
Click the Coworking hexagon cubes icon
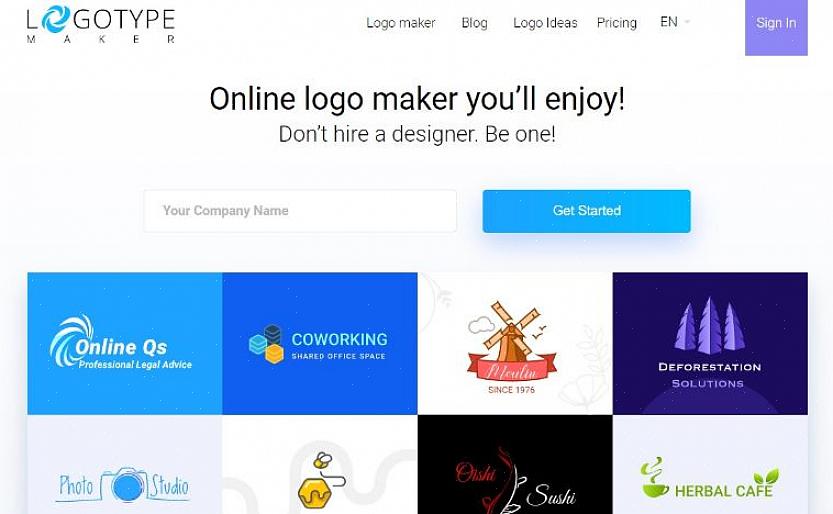(266, 344)
